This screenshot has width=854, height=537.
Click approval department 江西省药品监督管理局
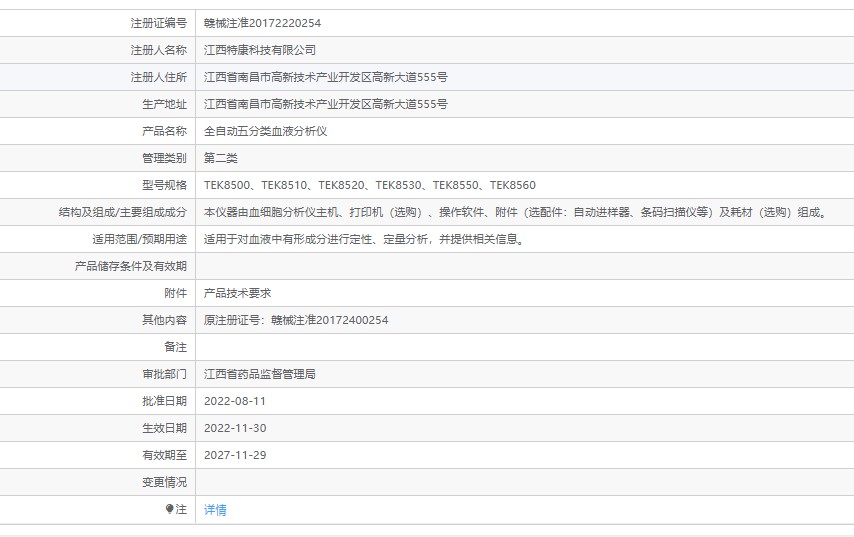(x=260, y=374)
